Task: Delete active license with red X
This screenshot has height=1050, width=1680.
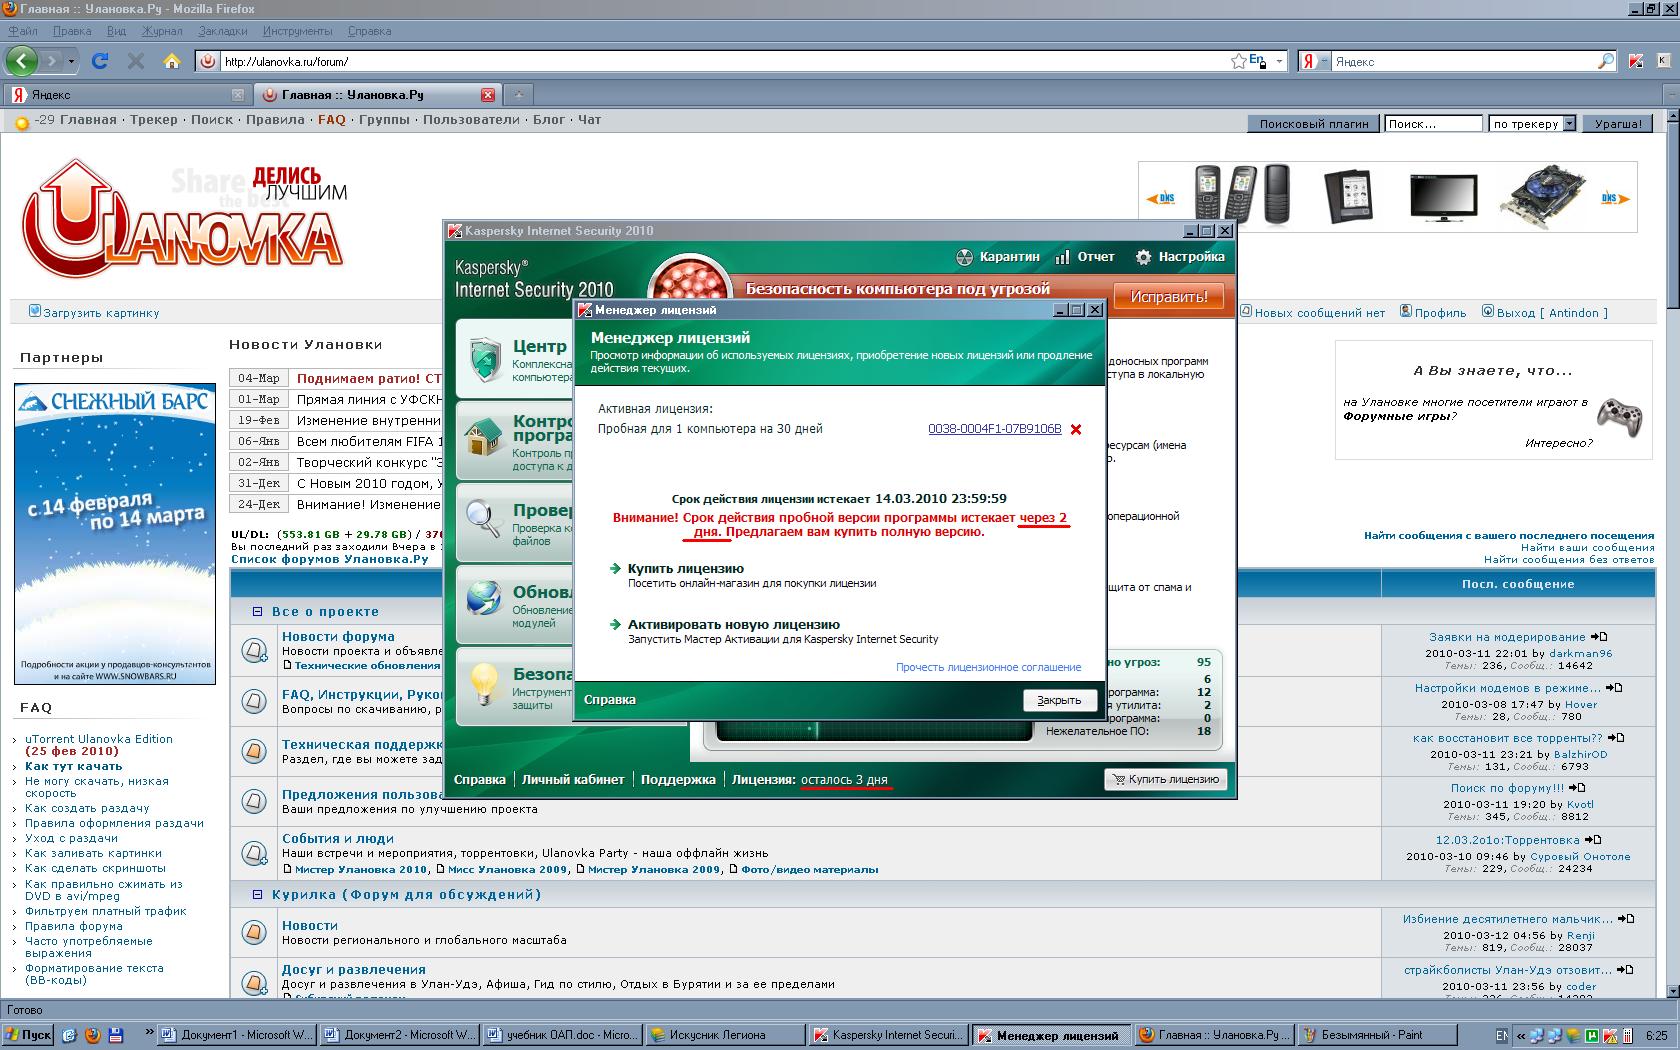Action: 1076,430
